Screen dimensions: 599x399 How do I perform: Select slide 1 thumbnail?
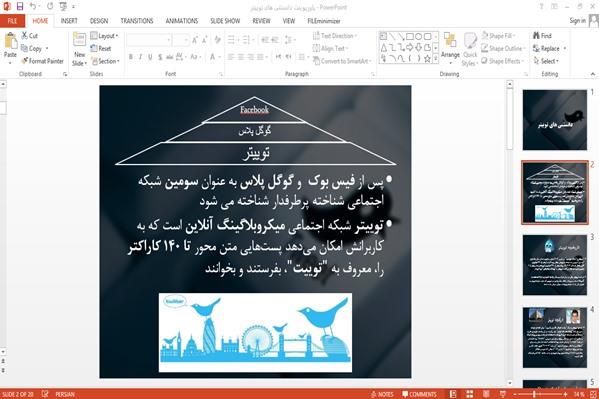click(x=555, y=120)
